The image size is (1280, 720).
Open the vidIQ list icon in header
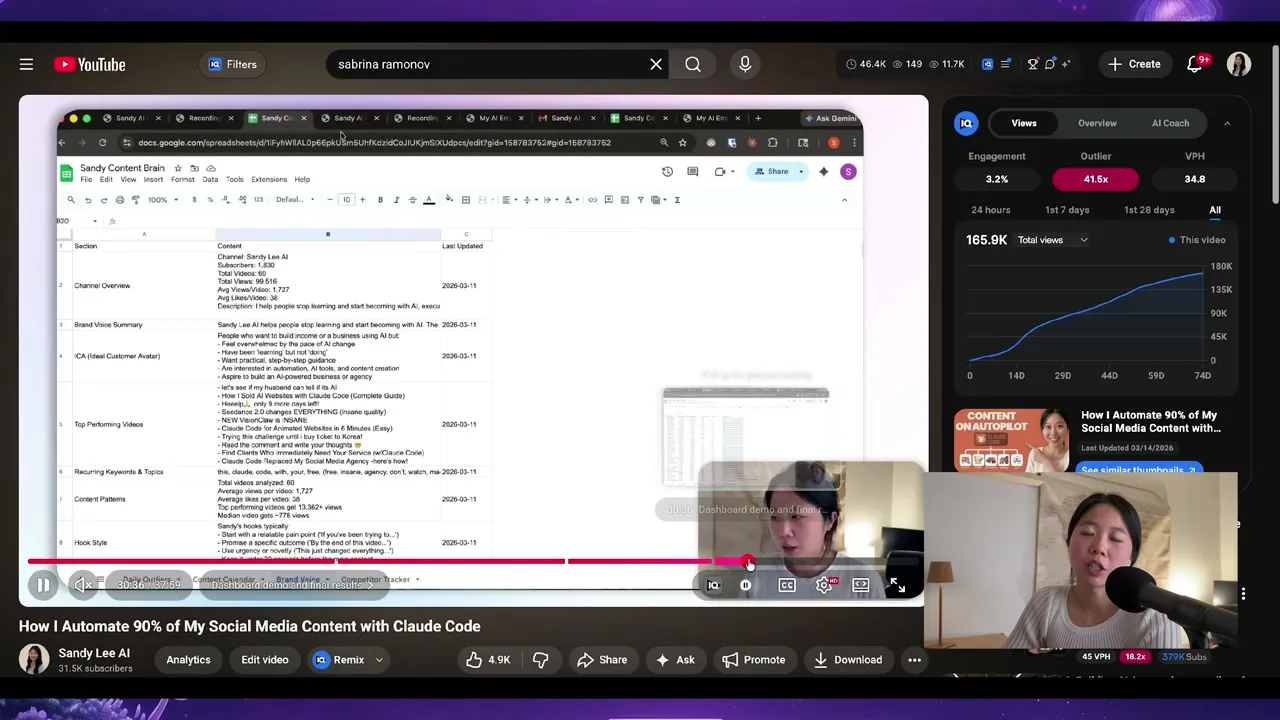(1006, 64)
